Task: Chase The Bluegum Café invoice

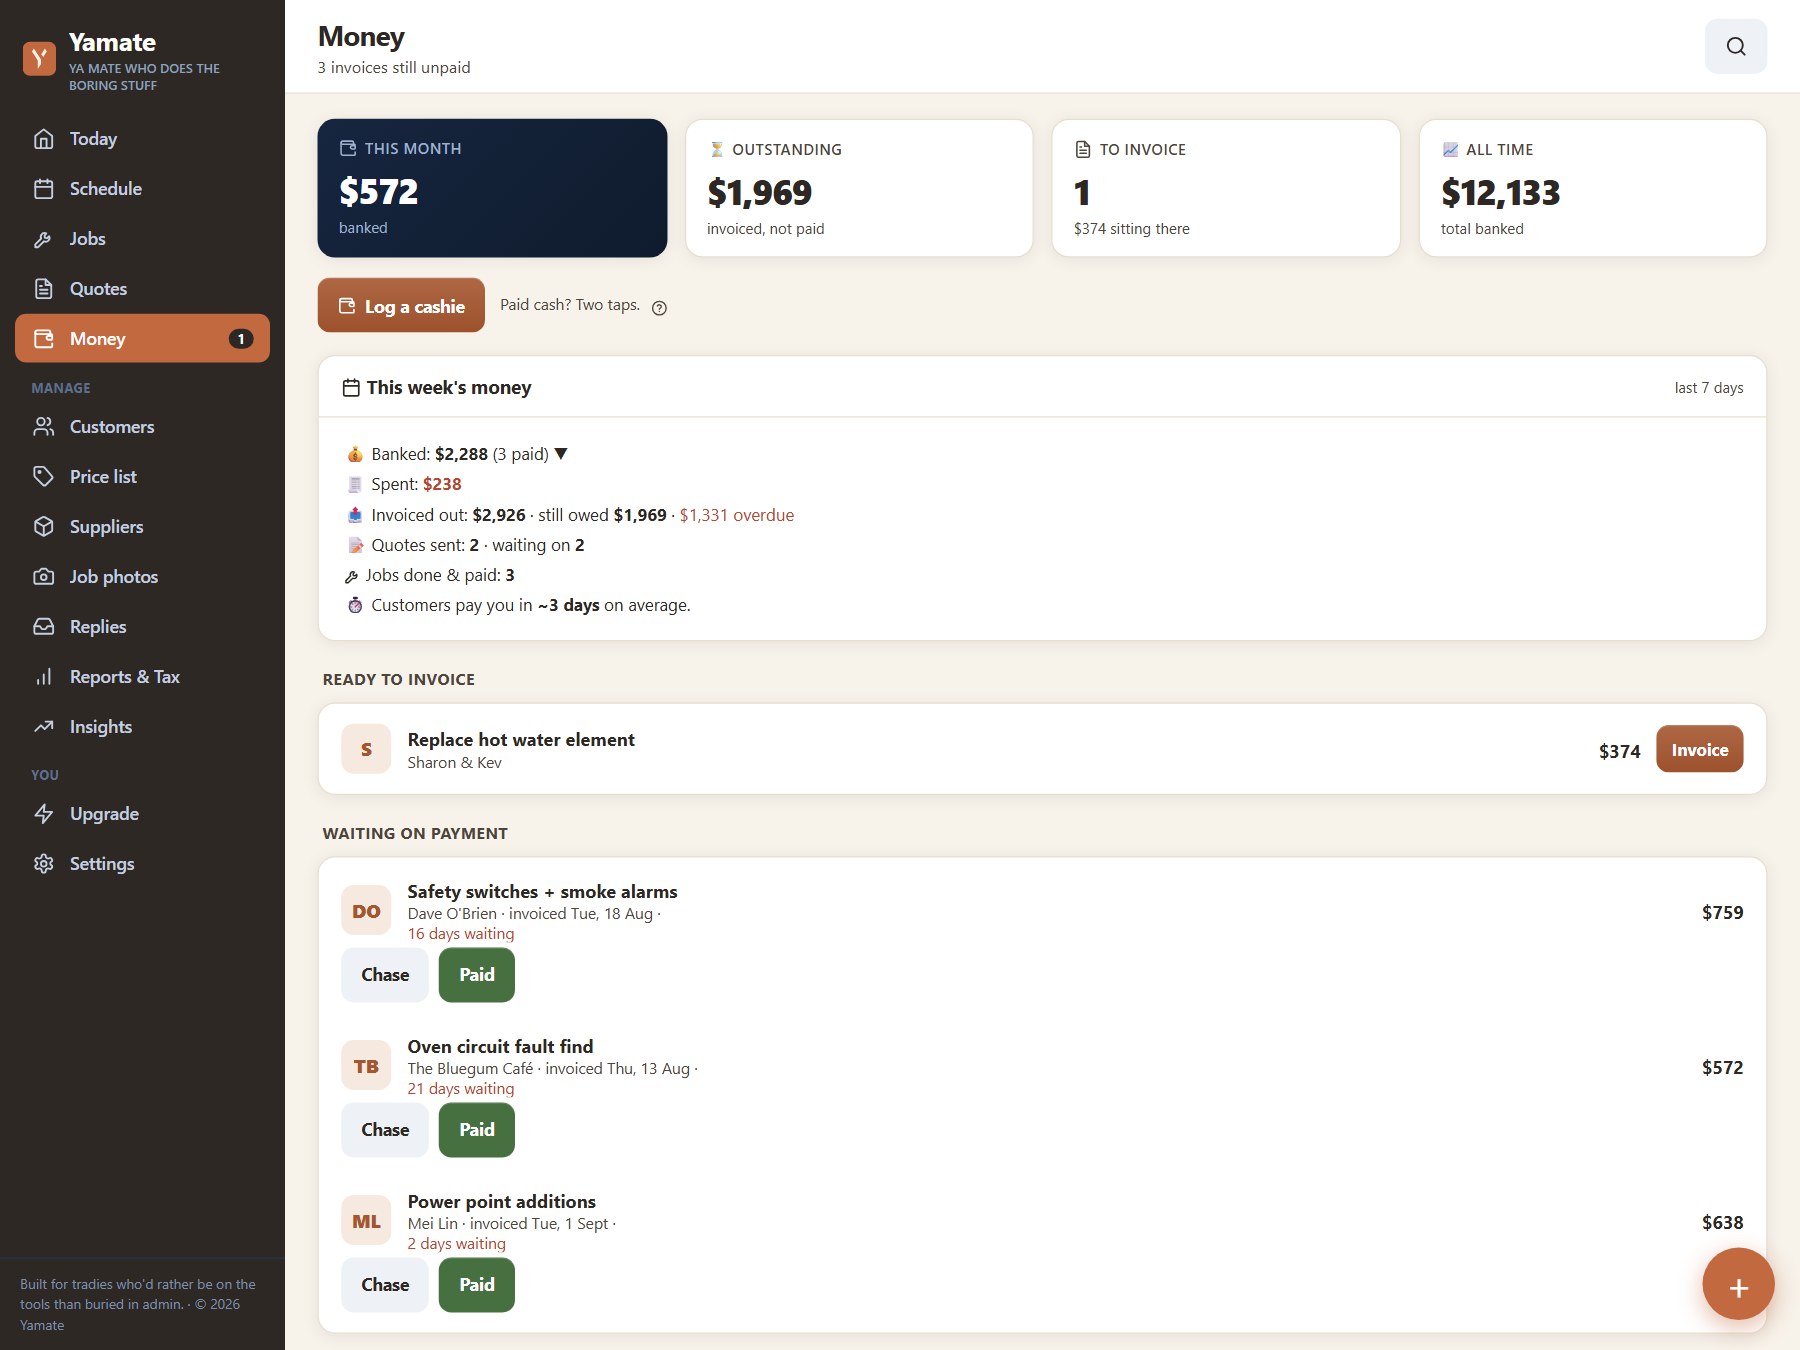Action: click(x=385, y=1130)
